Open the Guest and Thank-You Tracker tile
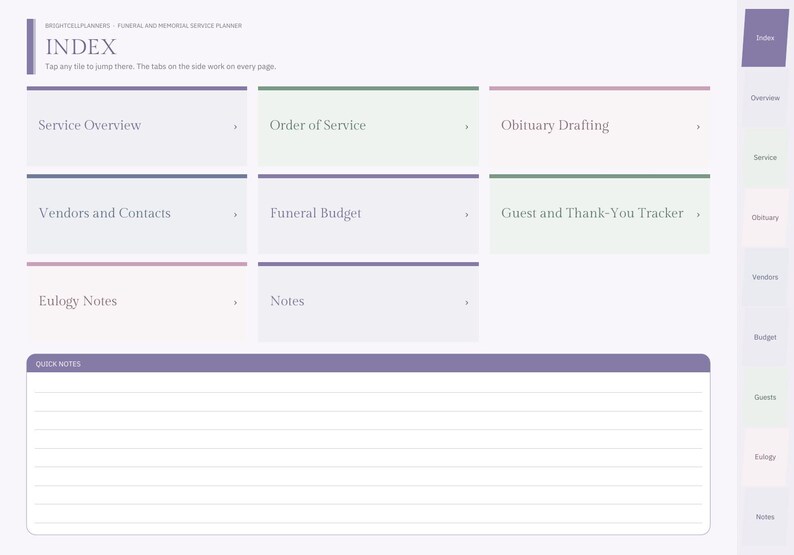The image size is (794, 555). click(x=600, y=214)
